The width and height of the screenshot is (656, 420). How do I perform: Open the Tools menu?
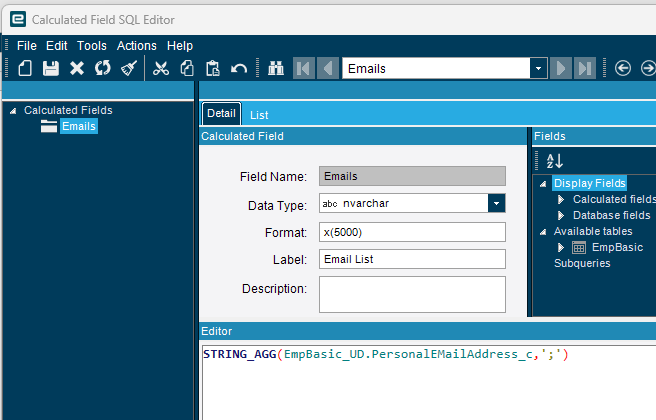tap(92, 46)
